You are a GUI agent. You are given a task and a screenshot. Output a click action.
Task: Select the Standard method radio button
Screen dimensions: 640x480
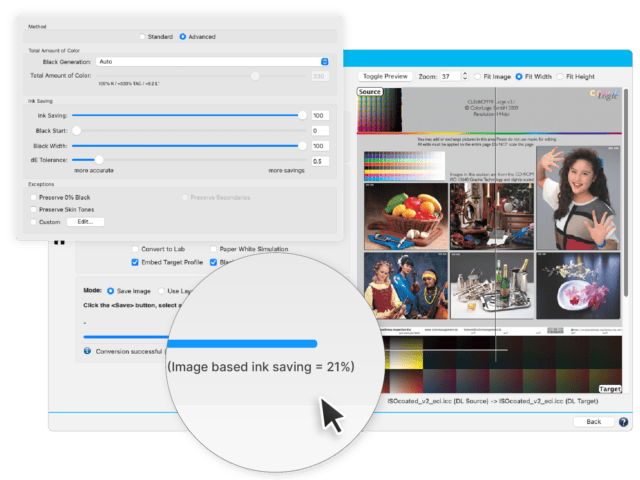142,37
